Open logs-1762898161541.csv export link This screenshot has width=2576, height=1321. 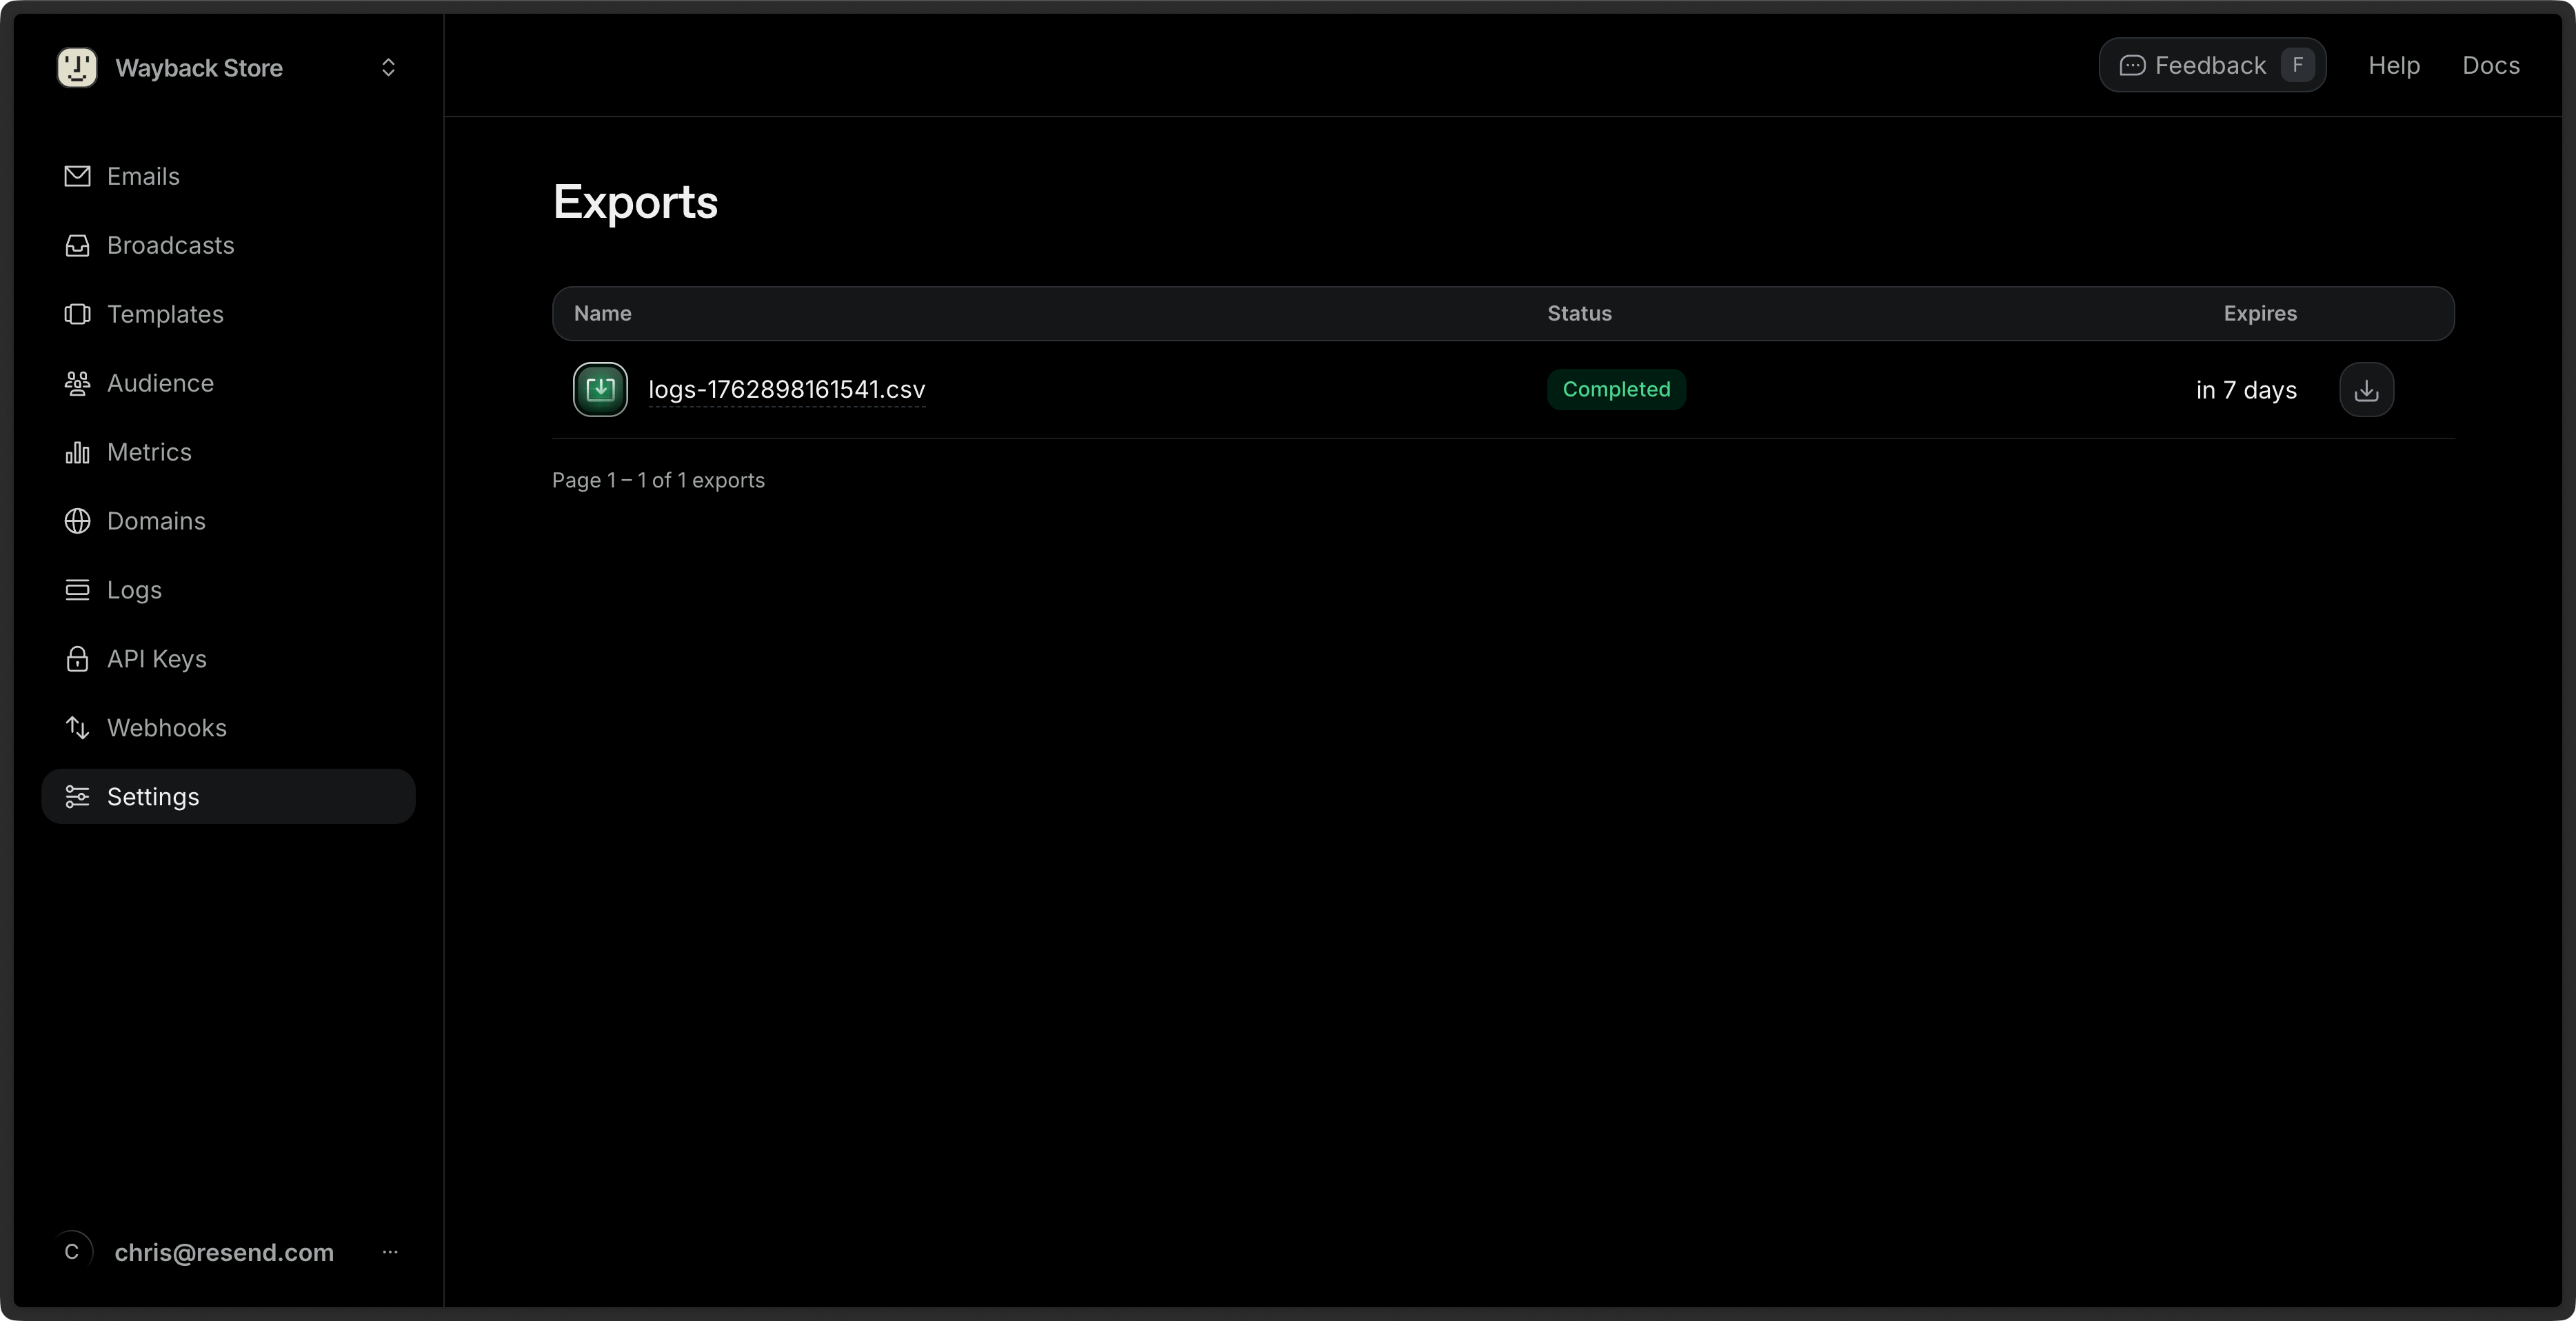tap(786, 389)
